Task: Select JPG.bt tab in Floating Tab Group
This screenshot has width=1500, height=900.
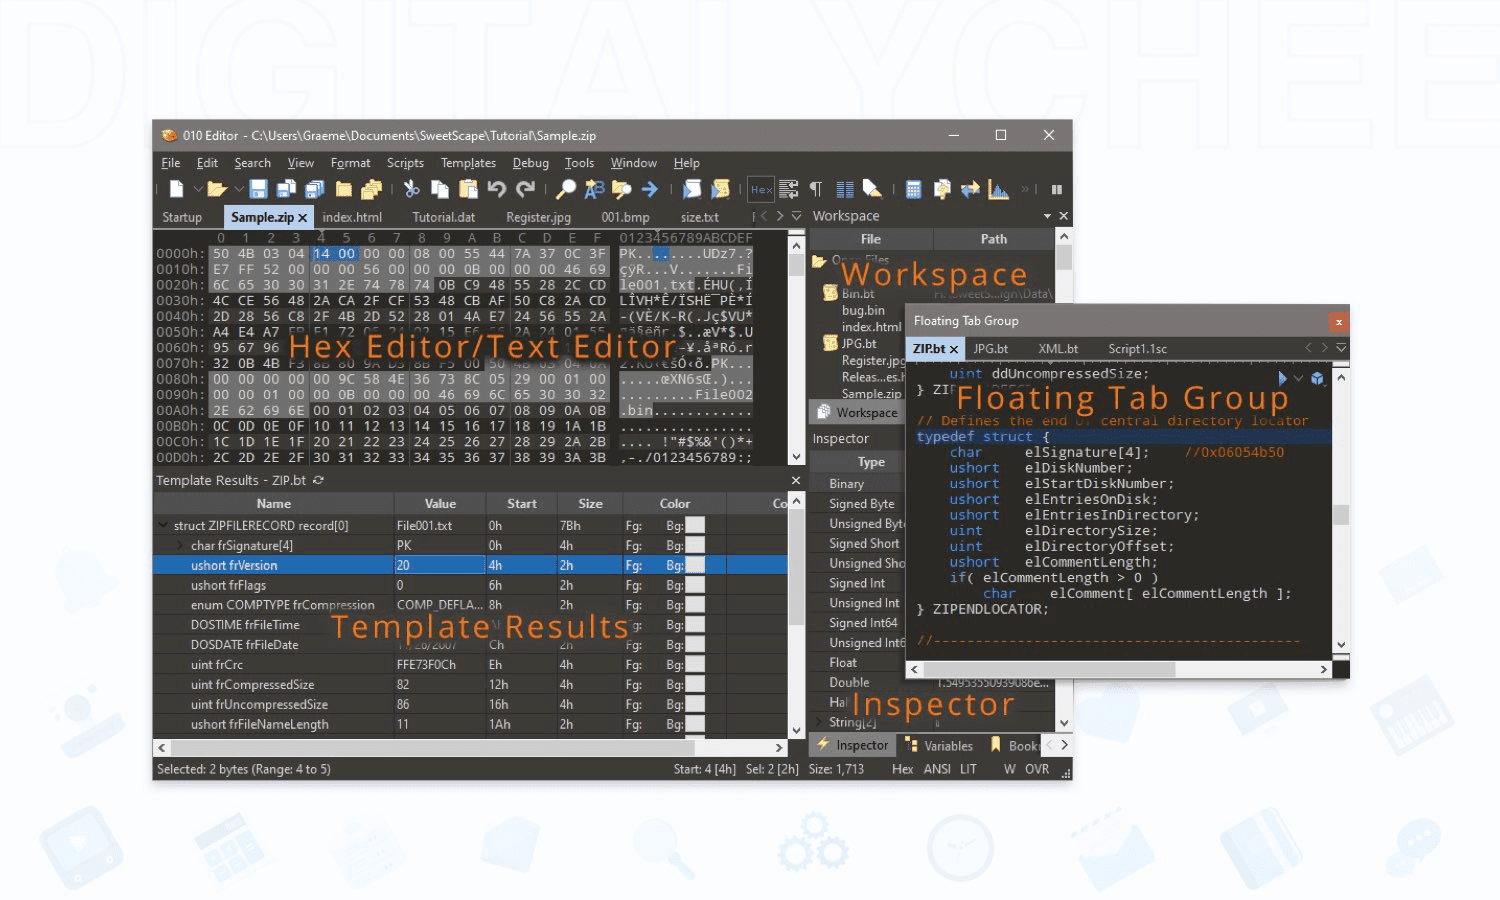Action: click(990, 349)
